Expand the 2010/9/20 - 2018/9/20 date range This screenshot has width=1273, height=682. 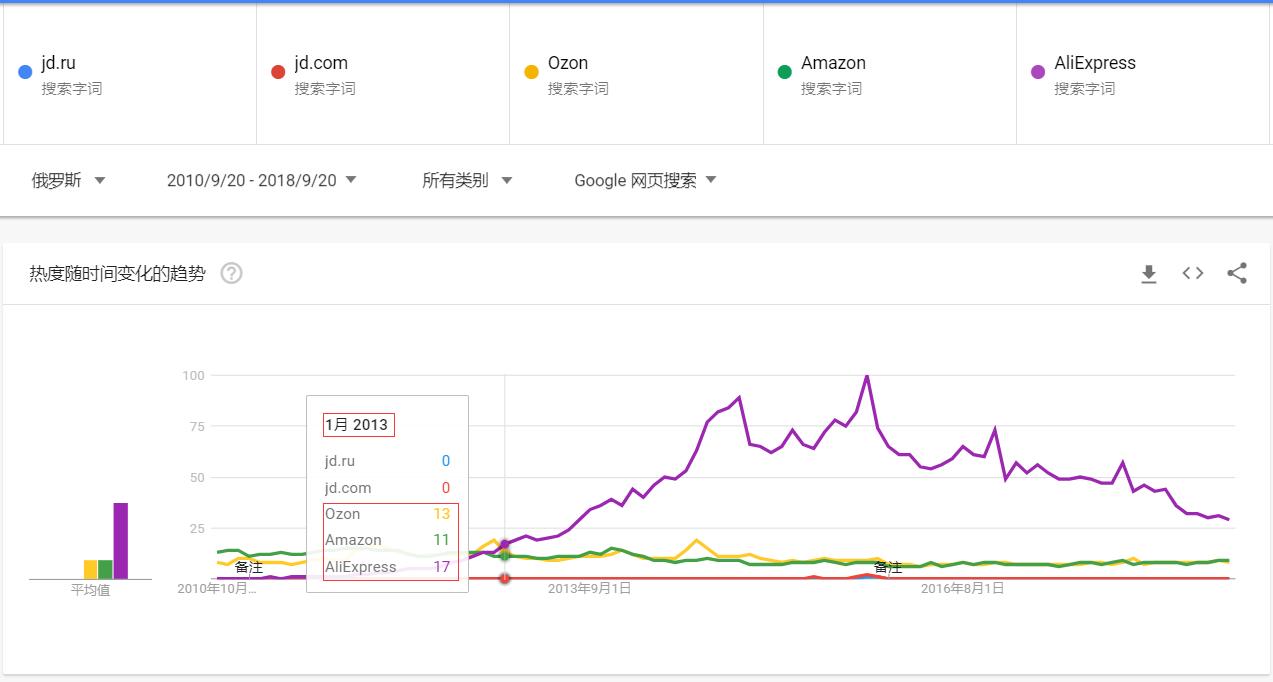[x=261, y=180]
